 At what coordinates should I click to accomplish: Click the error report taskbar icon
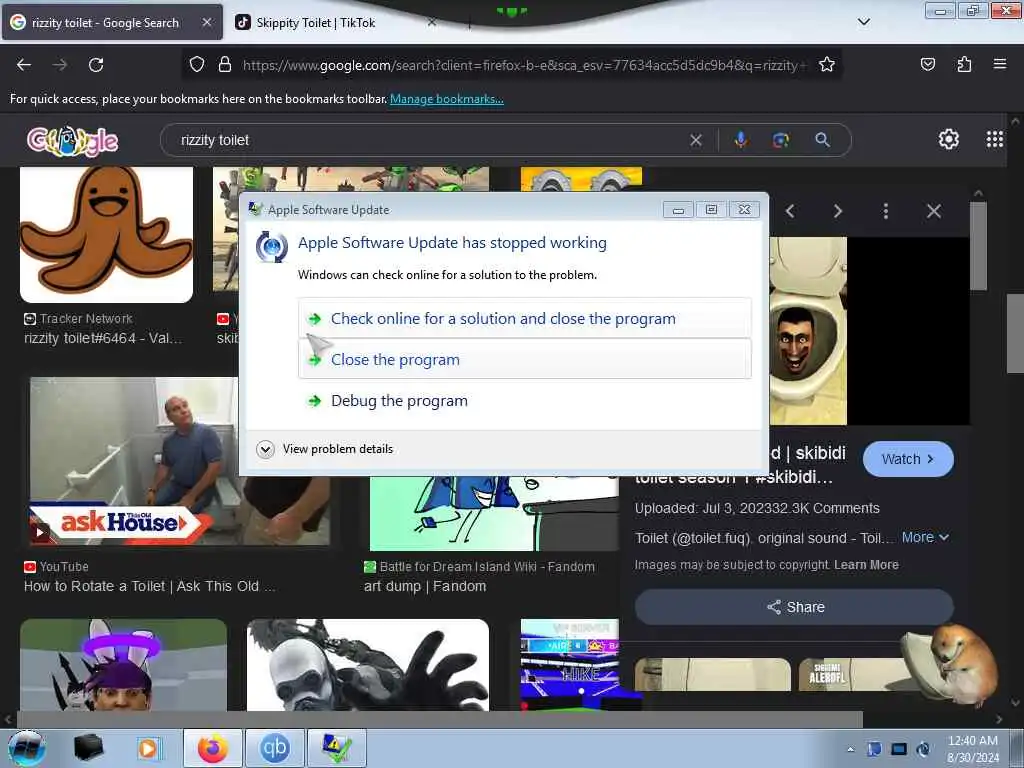[x=336, y=748]
